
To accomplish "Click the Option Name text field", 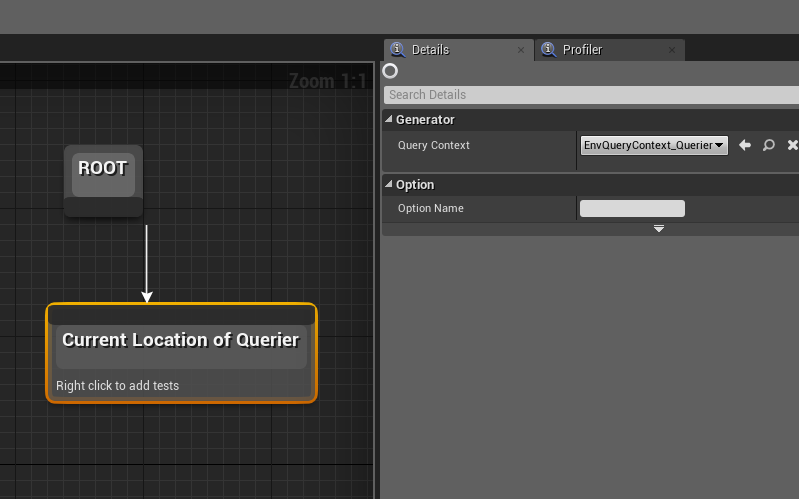I will (632, 208).
